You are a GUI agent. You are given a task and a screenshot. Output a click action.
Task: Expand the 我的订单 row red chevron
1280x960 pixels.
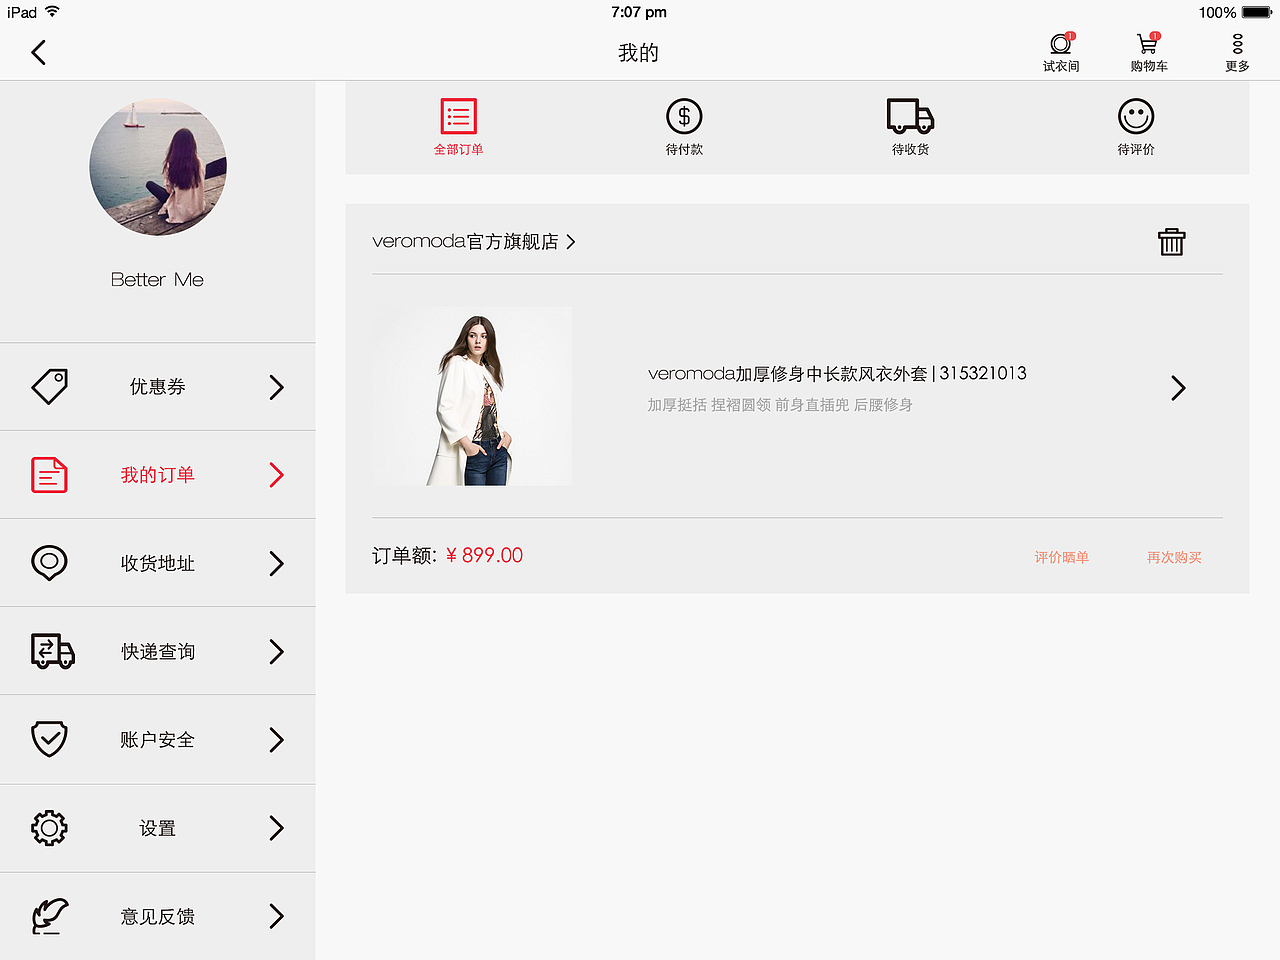click(x=277, y=475)
